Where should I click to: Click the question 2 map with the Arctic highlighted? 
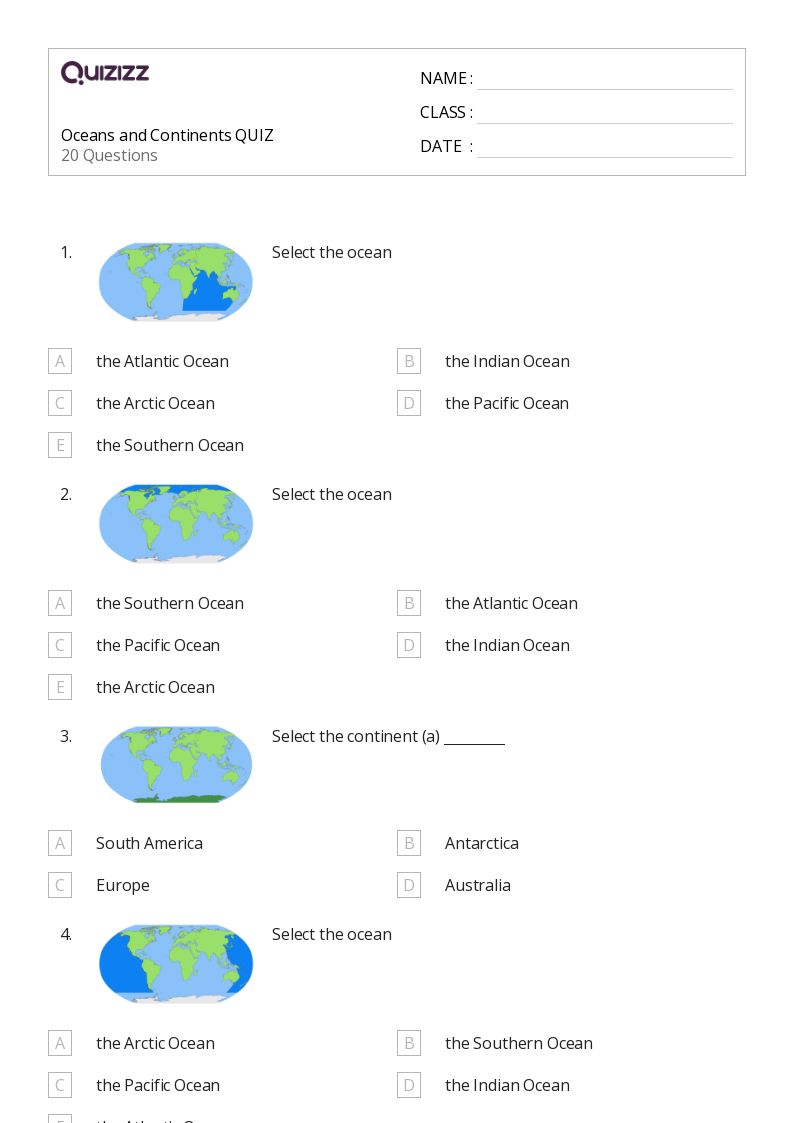(x=175, y=524)
